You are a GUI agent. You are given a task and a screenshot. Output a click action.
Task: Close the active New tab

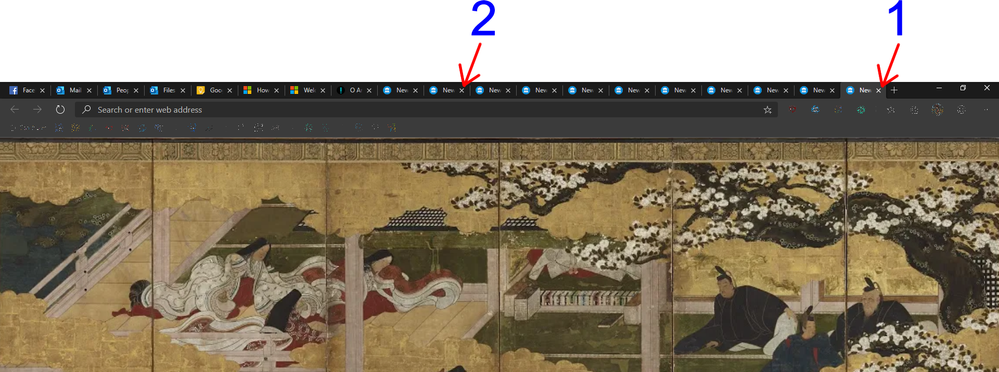(x=879, y=90)
